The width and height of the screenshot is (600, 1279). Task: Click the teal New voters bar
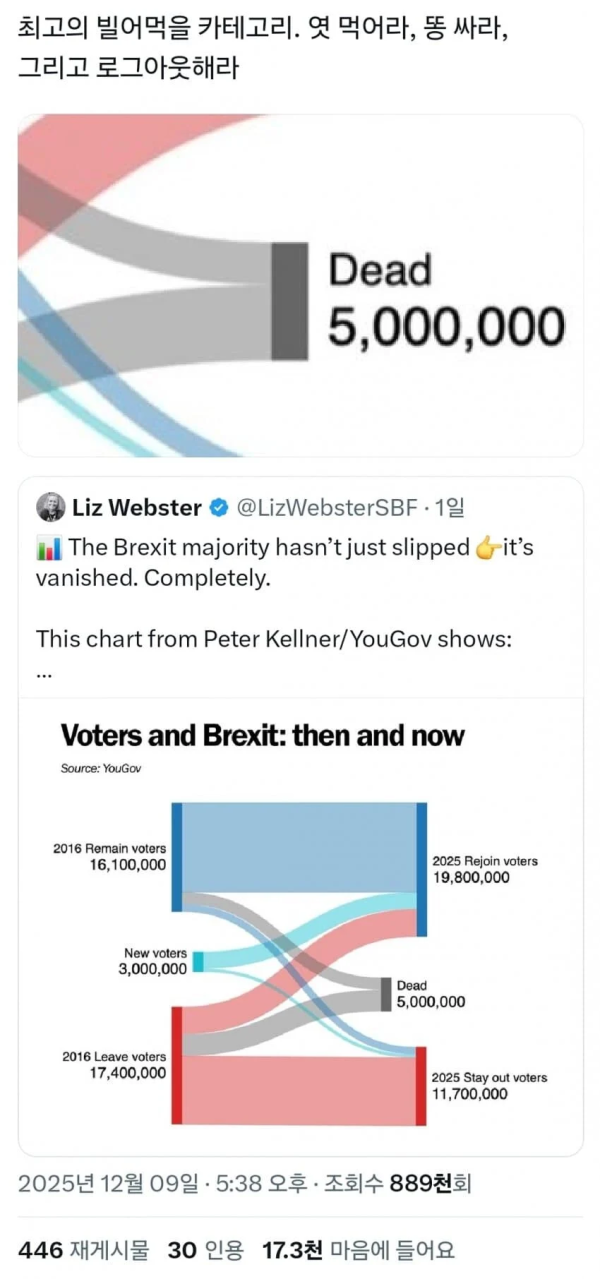tap(198, 961)
